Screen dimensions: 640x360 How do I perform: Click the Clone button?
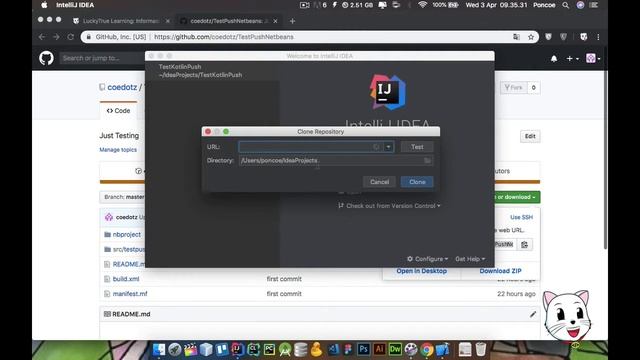[x=417, y=182]
